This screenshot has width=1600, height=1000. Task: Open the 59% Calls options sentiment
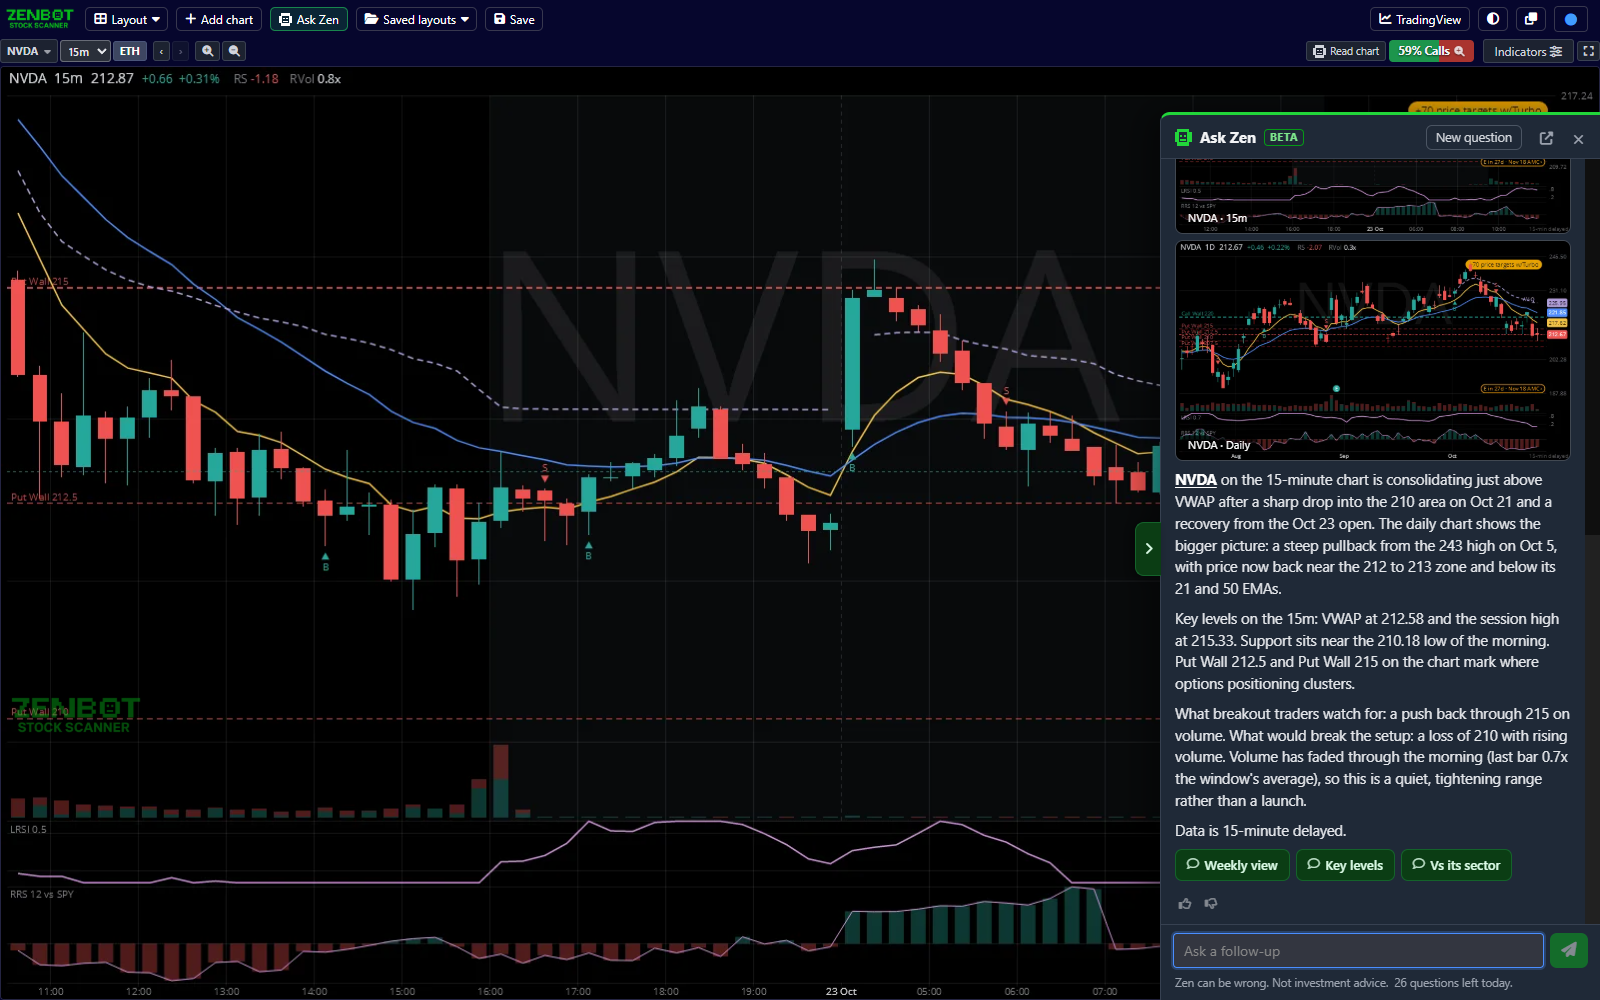1431,51
